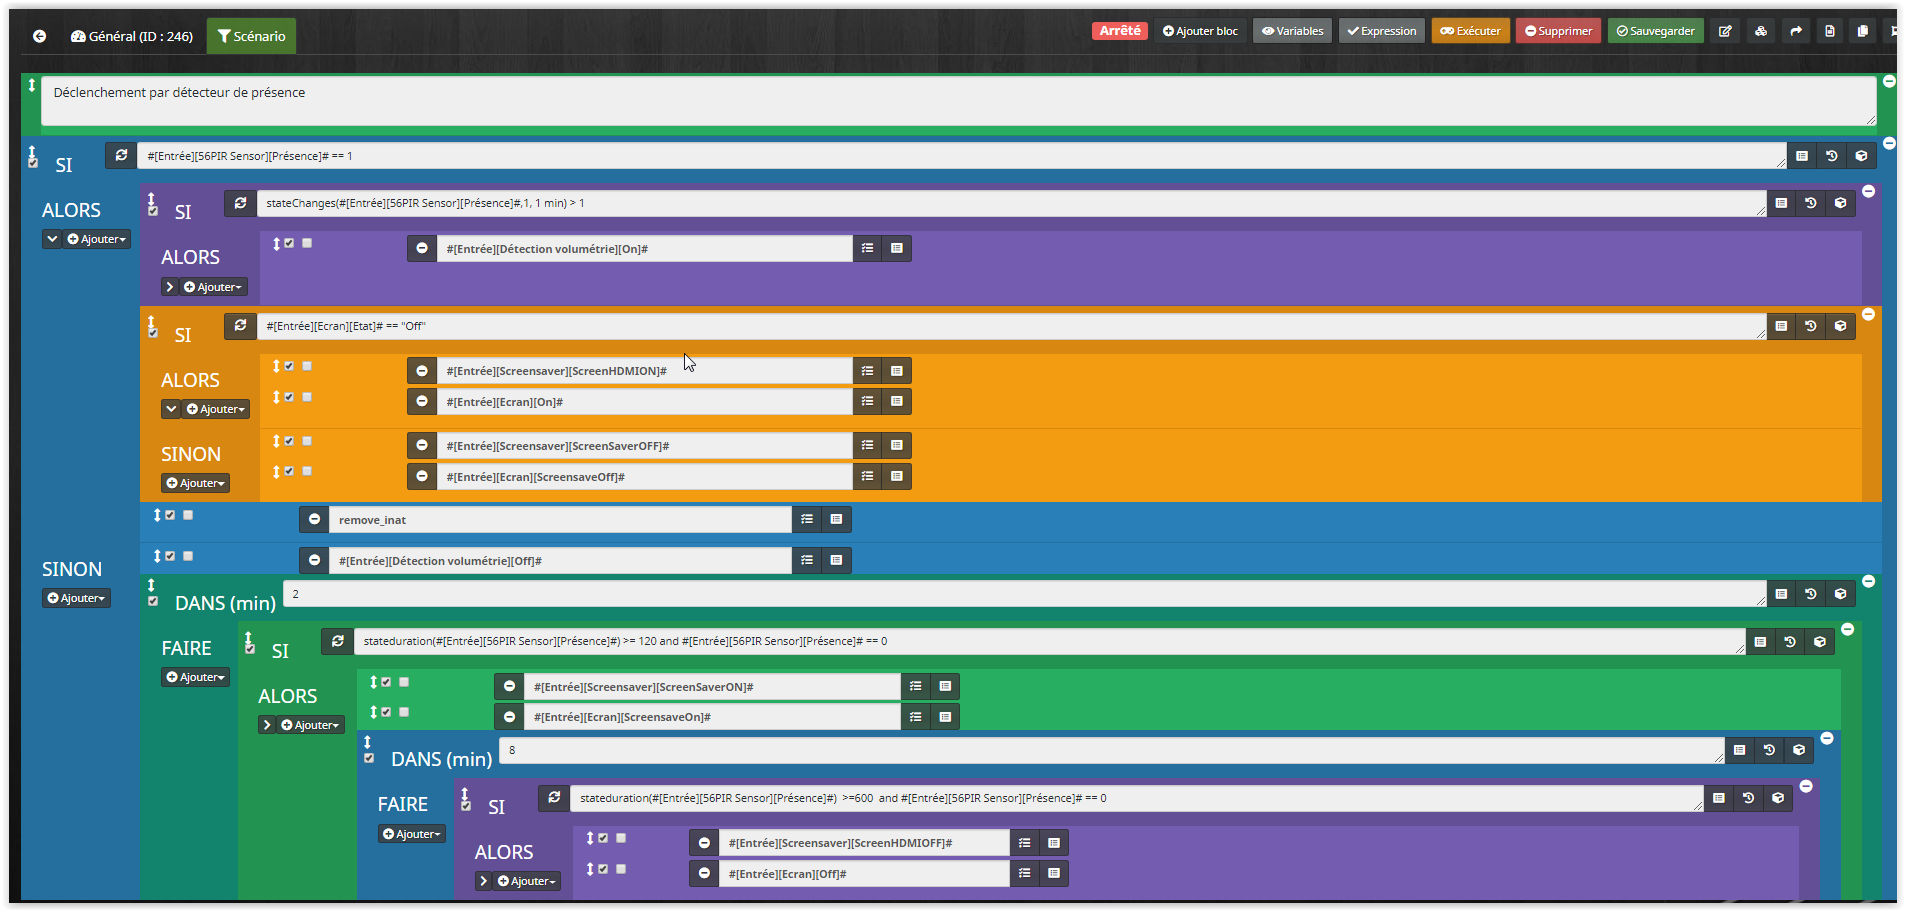Click the refresh icon beside the Présence == 1 condition
Image resolution: width=1905 pixels, height=911 pixels.
(x=121, y=155)
